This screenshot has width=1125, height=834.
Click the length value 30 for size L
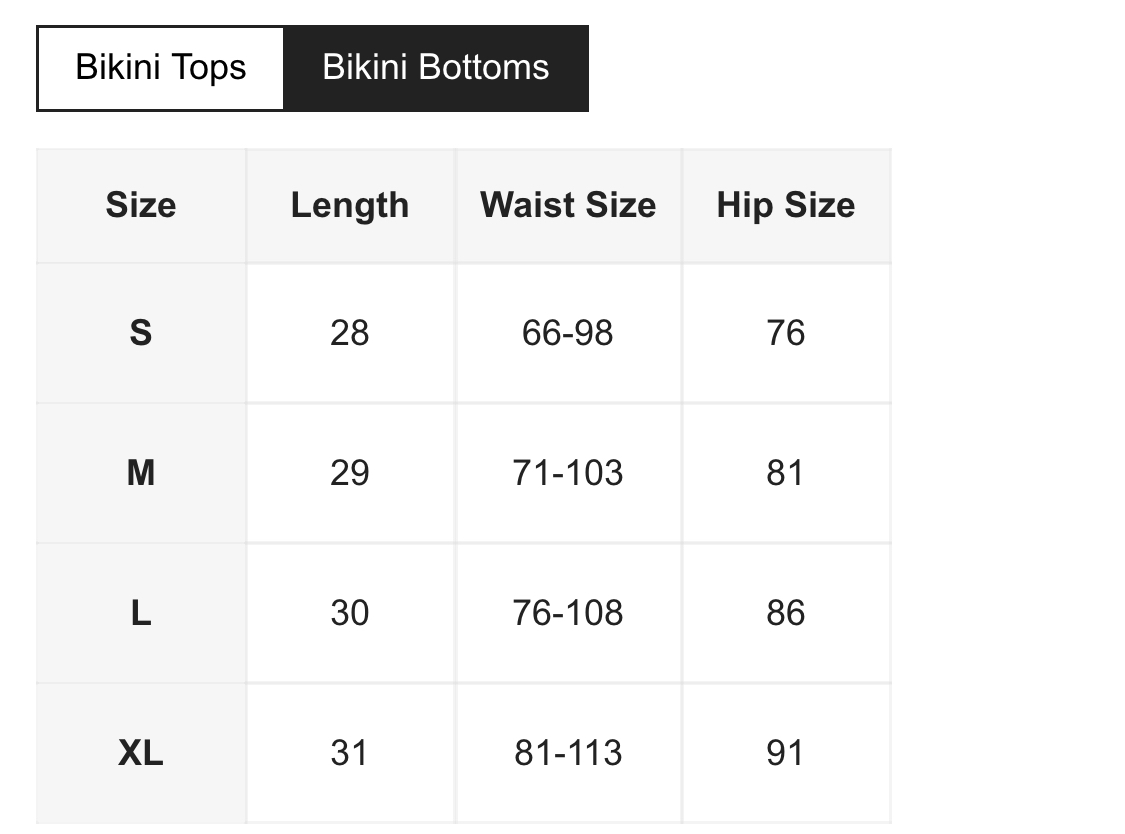tap(350, 612)
